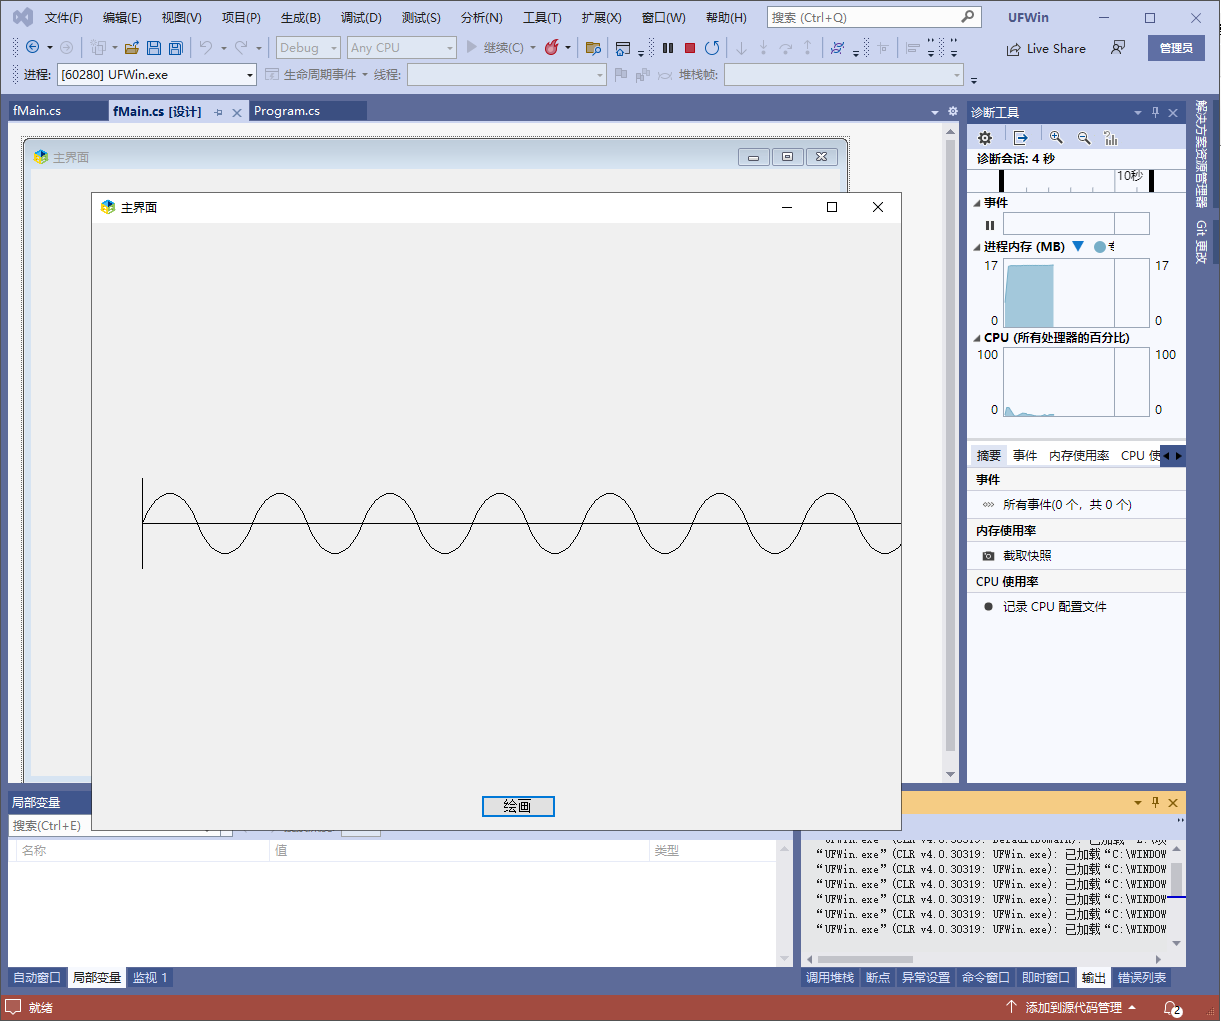Pause the events track in diagnostics
Image resolution: width=1221 pixels, height=1022 pixels.
[990, 225]
